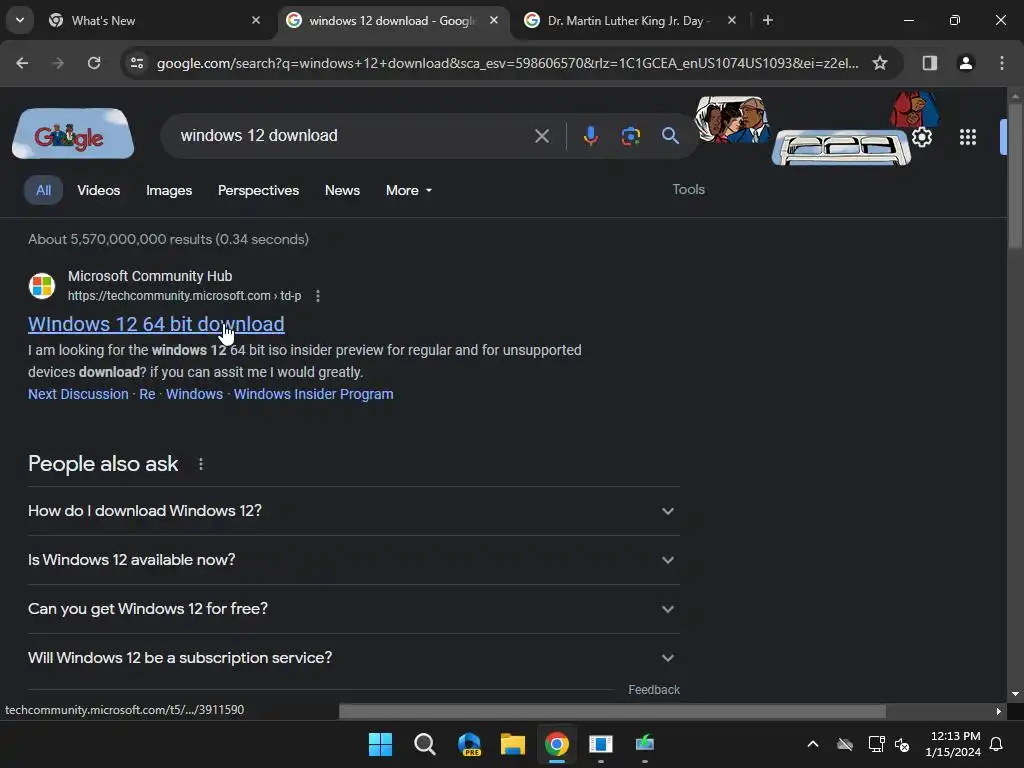The width and height of the screenshot is (1024, 768).
Task: Switch to the Dr. Martin Luther King Jr. Day tab
Action: point(627,20)
